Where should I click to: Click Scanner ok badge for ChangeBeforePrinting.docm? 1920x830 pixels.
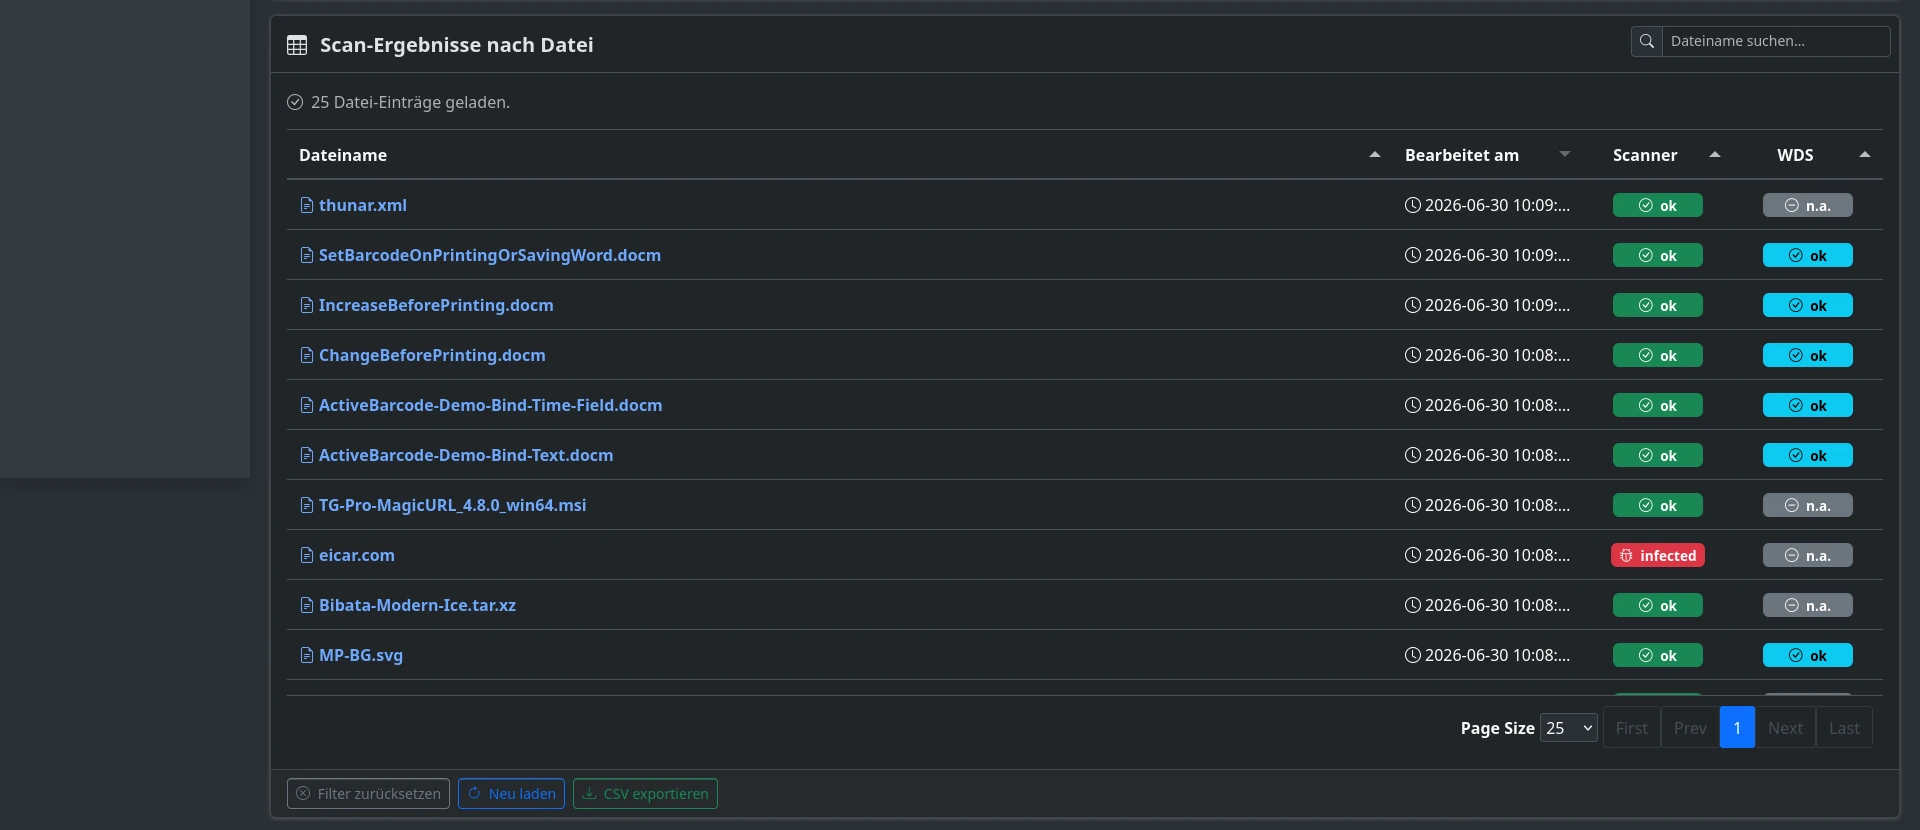pos(1658,355)
